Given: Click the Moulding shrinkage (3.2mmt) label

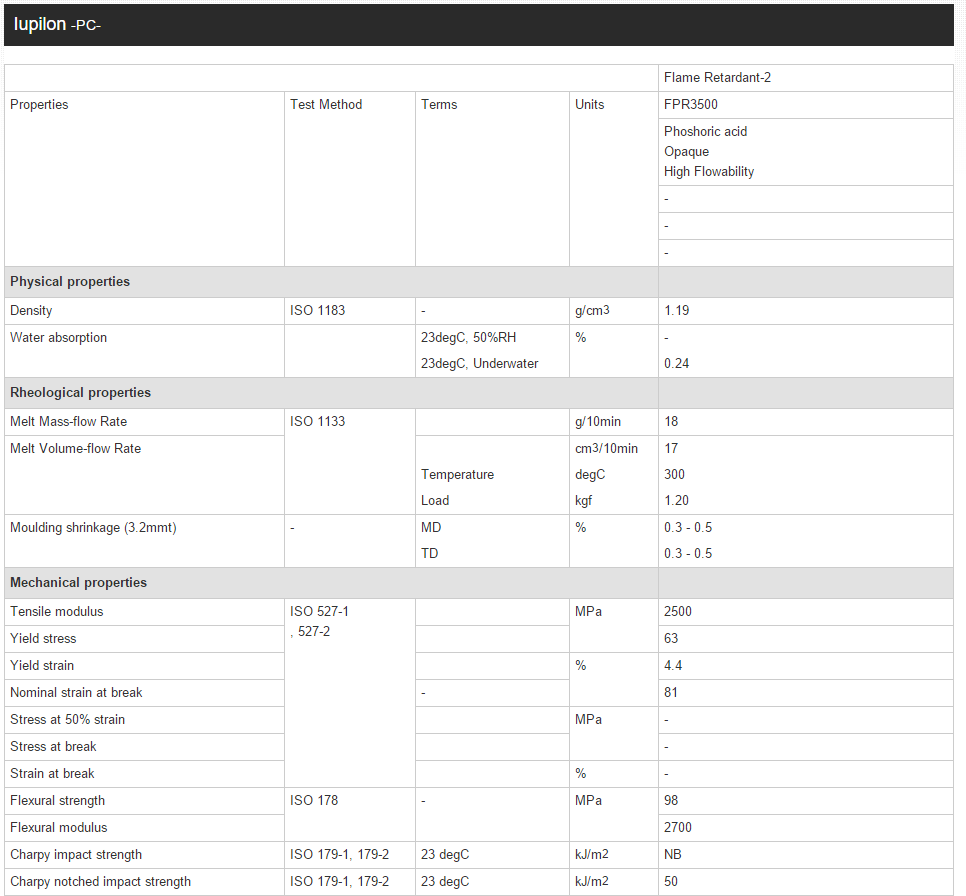Looking at the screenshot, I should point(94,527).
